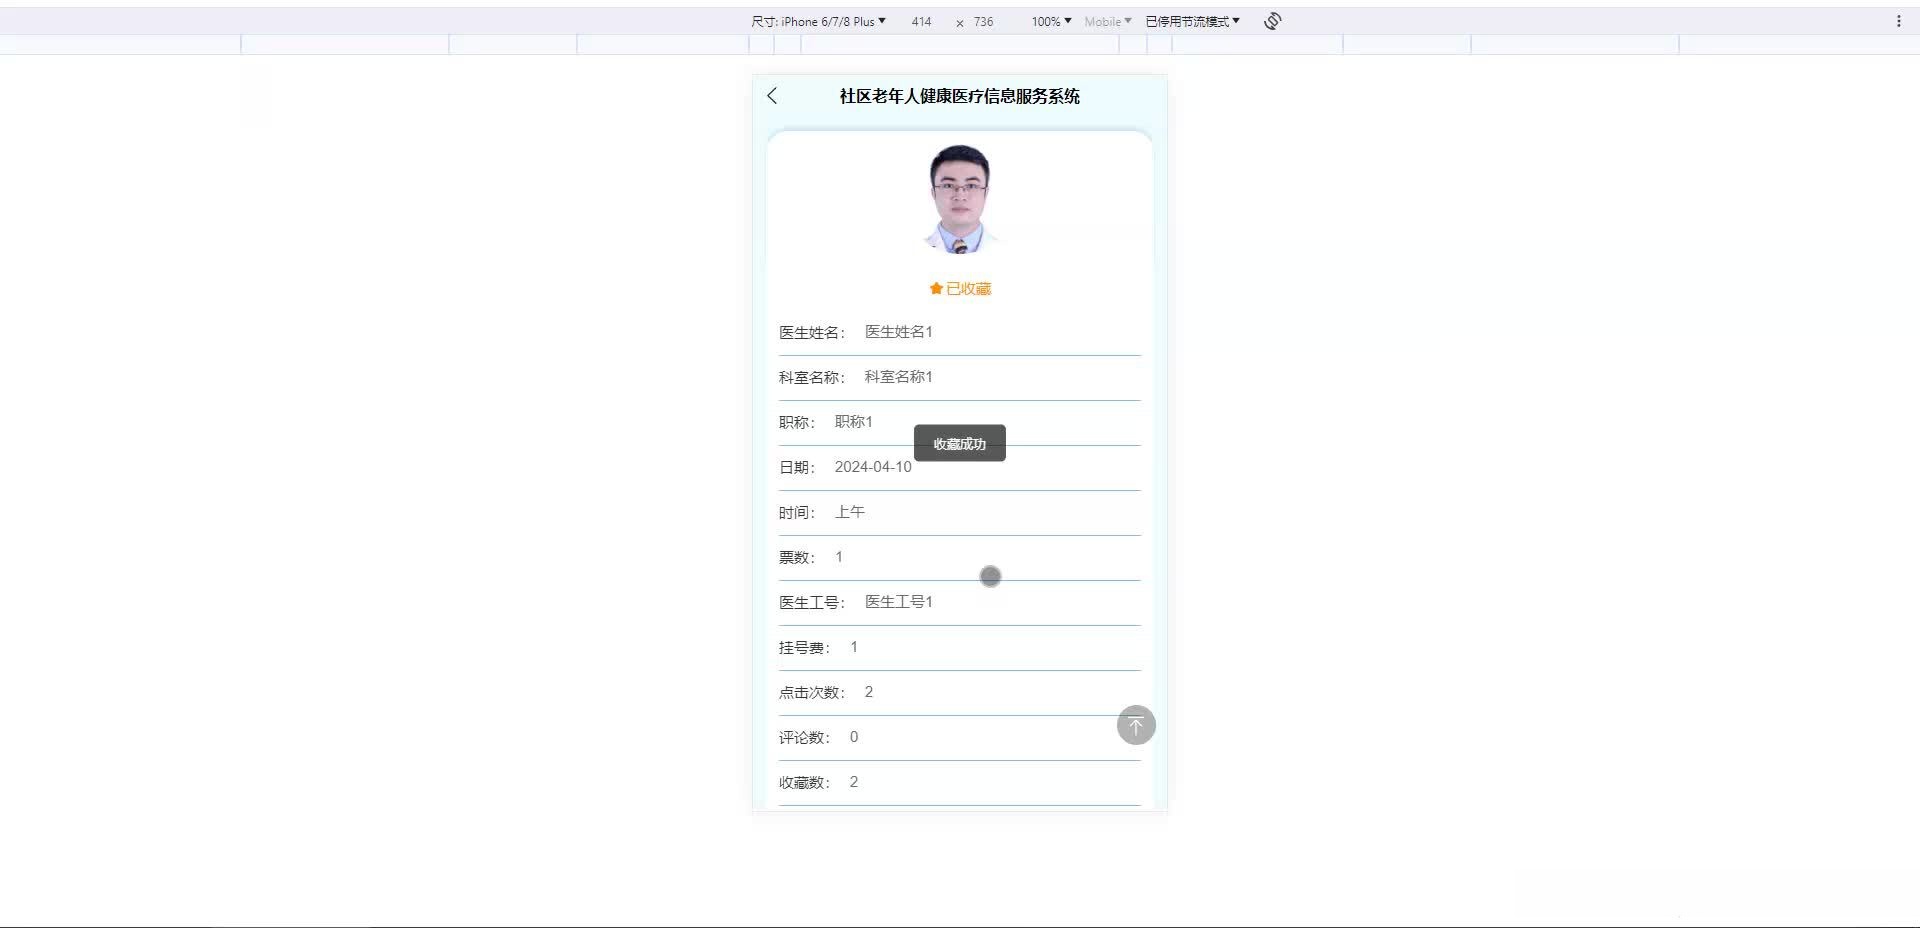Toggle the 已收藏 favorite state
The width and height of the screenshot is (1920, 928).
[966, 288]
